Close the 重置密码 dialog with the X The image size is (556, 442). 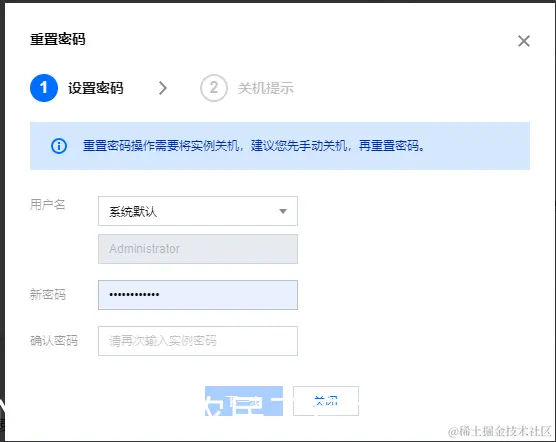524,41
